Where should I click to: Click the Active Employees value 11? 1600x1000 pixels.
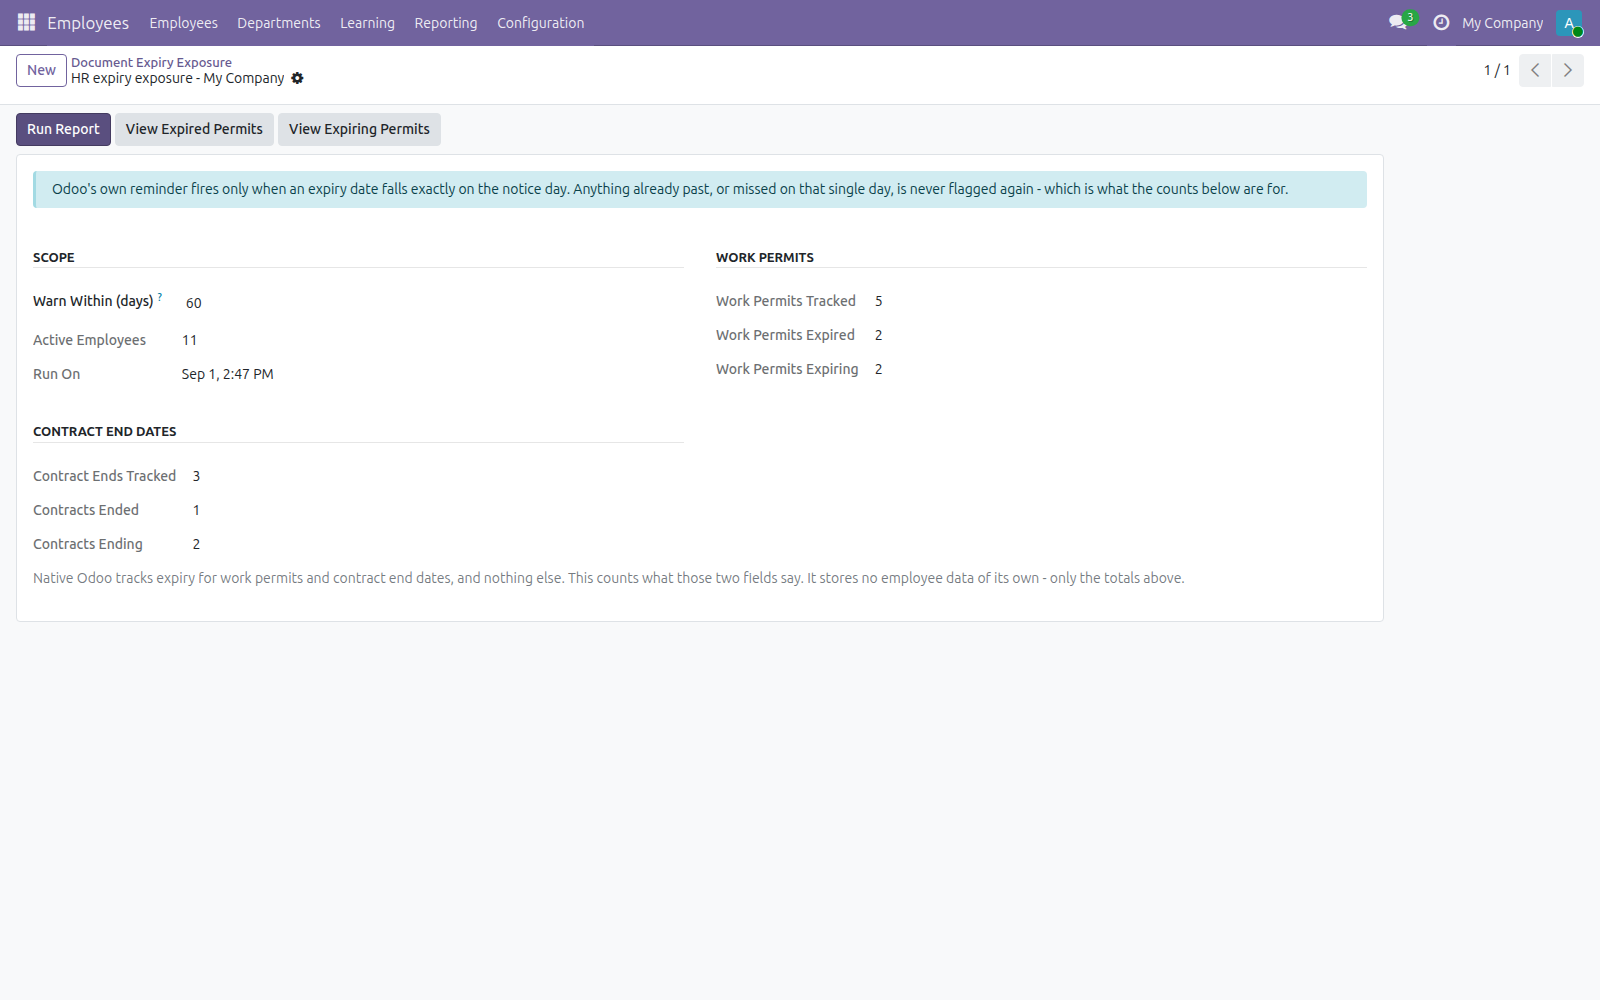(189, 340)
